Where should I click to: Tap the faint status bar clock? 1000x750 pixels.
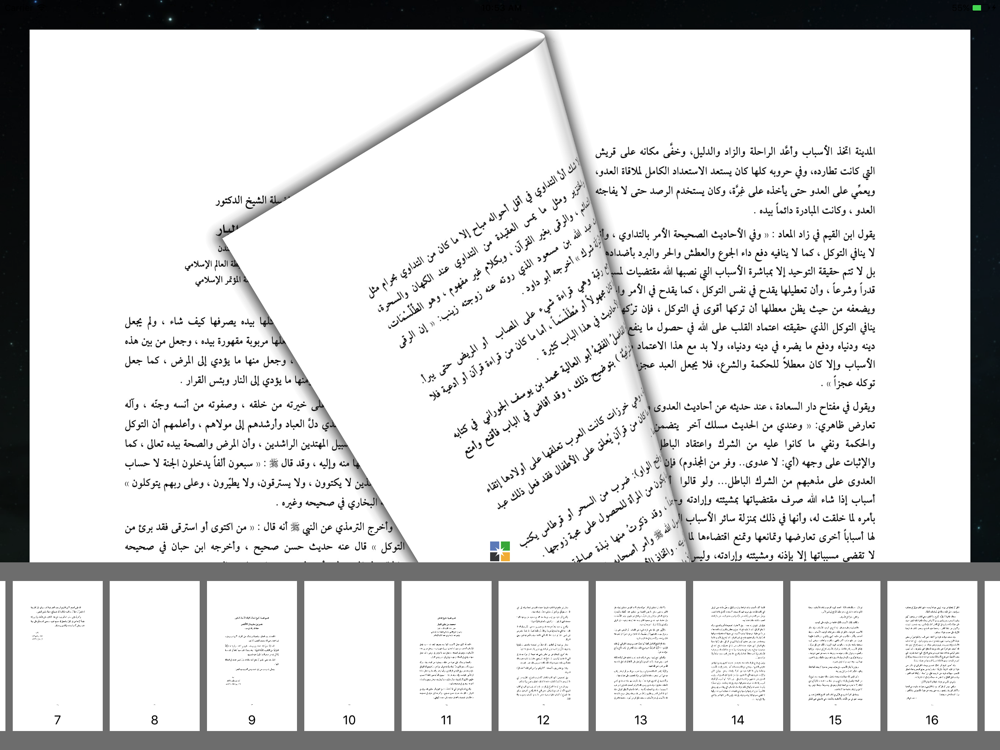coord(500,7)
